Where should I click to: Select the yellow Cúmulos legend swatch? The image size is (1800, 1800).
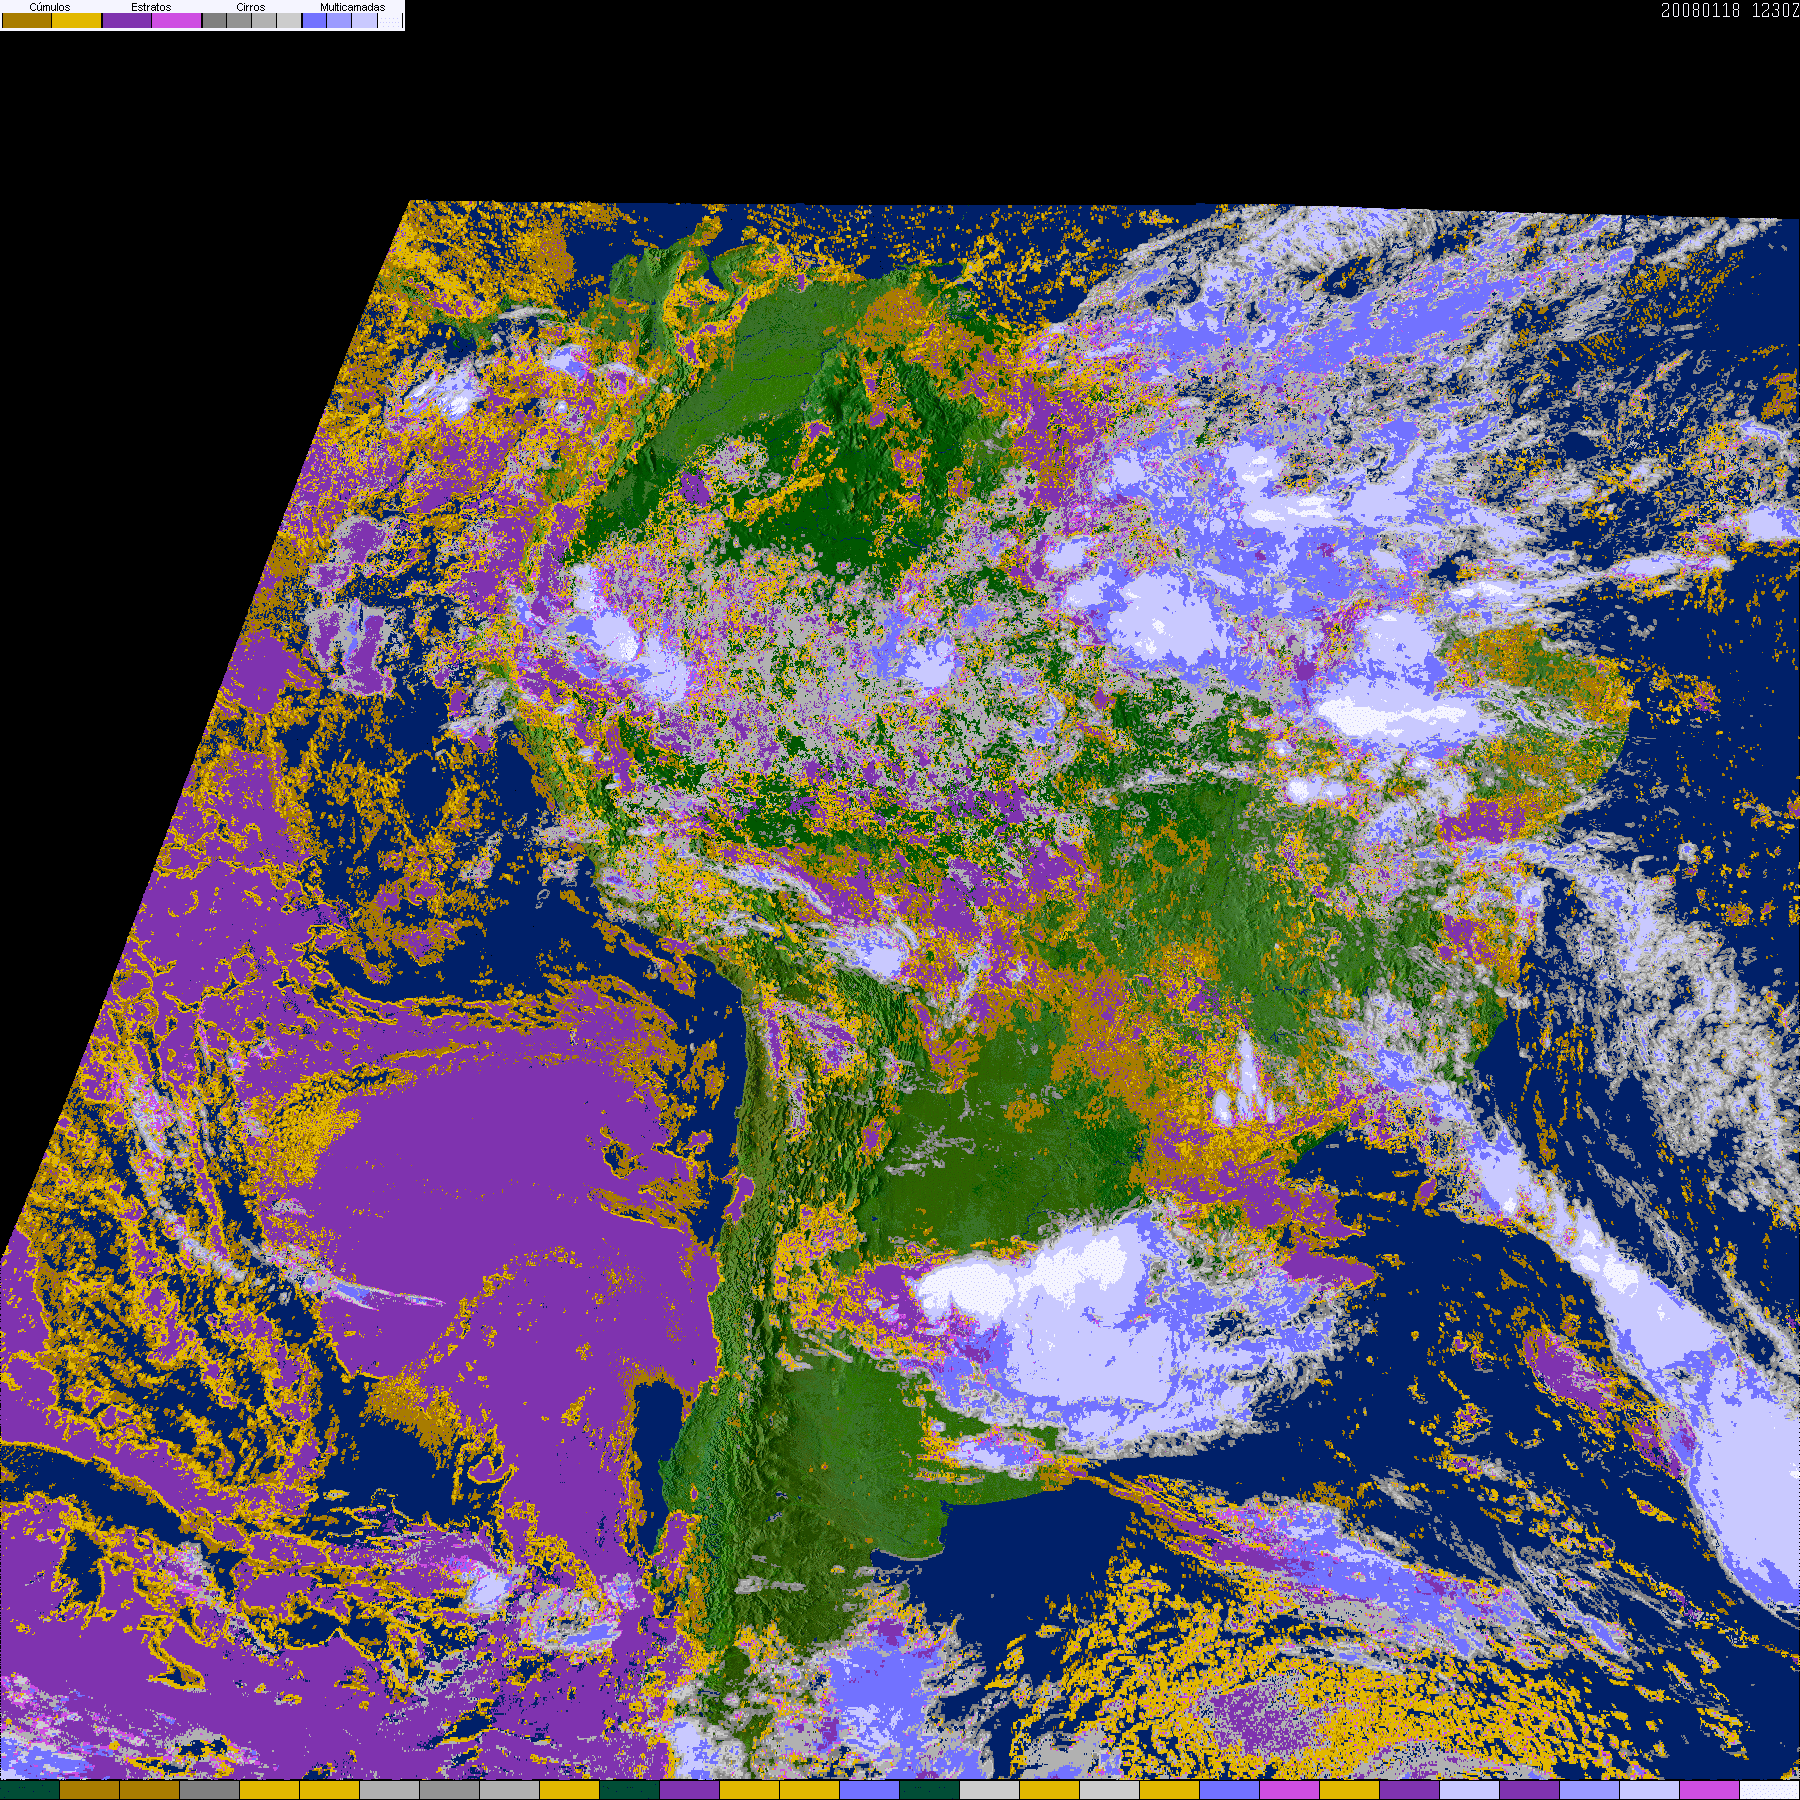pyautogui.click(x=77, y=21)
